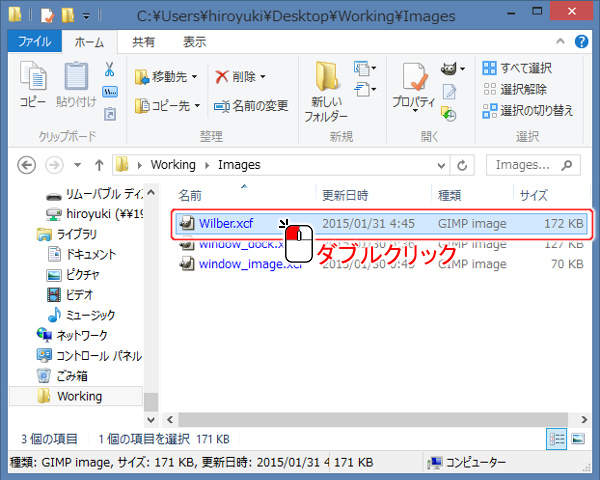600x480 pixels.
Task: Open the Quick Access toolbar customize arrow
Action: click(x=86, y=16)
